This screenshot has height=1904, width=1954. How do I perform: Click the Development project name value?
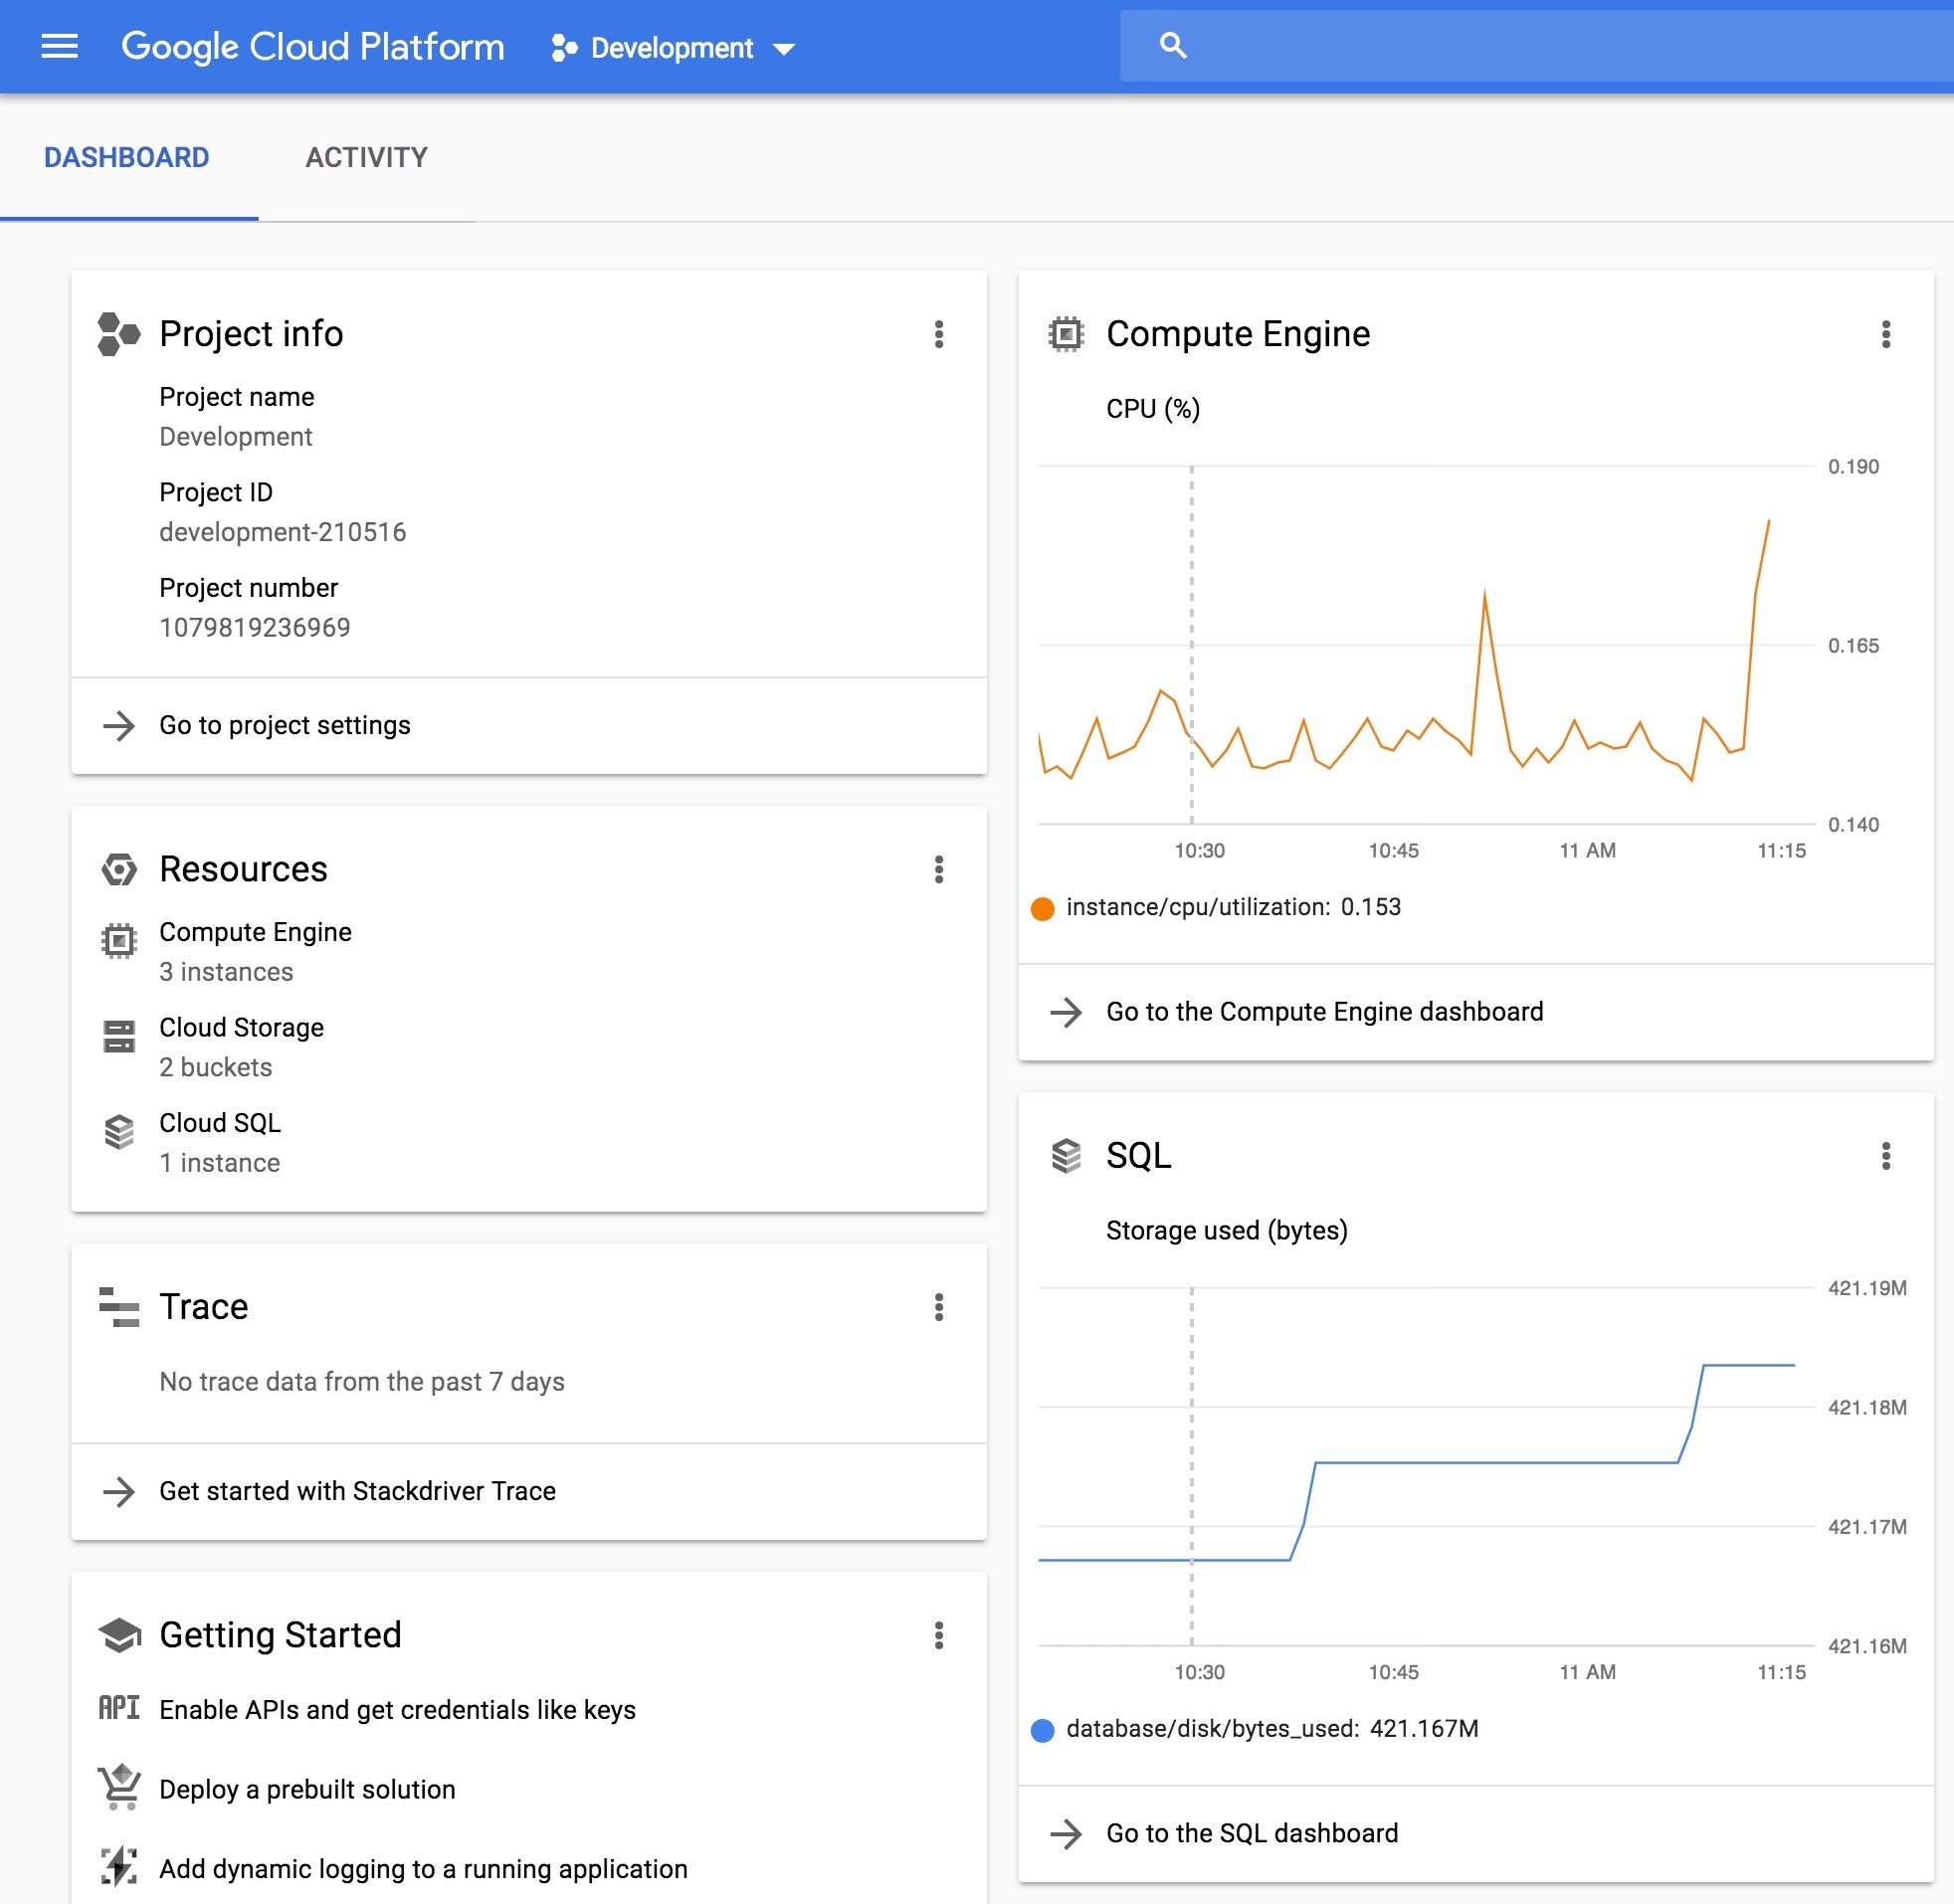[236, 437]
